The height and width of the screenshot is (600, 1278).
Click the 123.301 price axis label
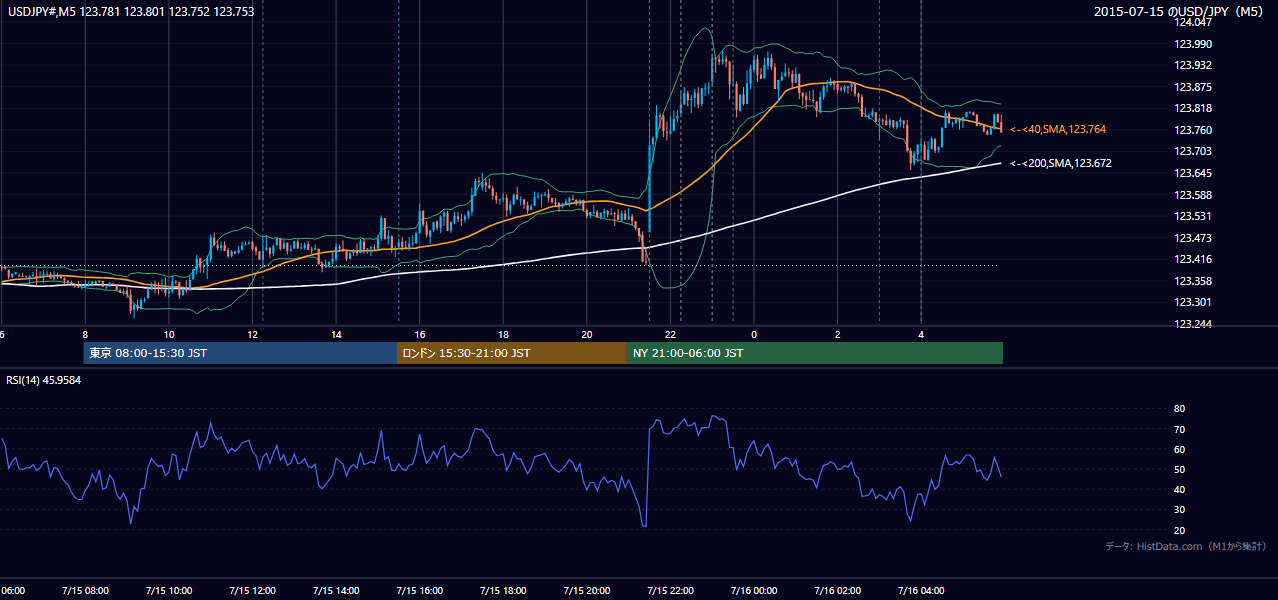1192,302
